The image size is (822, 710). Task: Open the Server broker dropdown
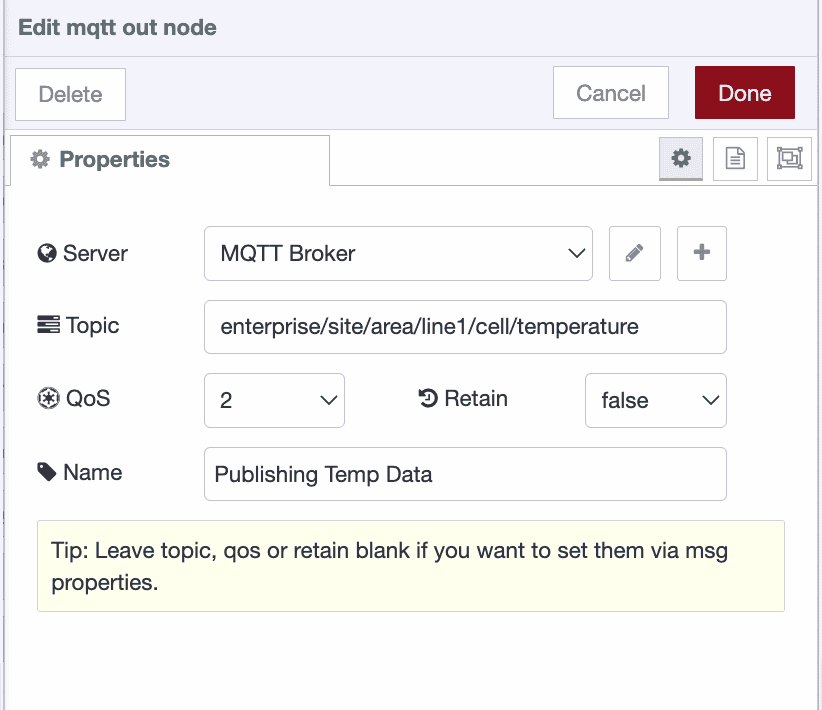398,253
